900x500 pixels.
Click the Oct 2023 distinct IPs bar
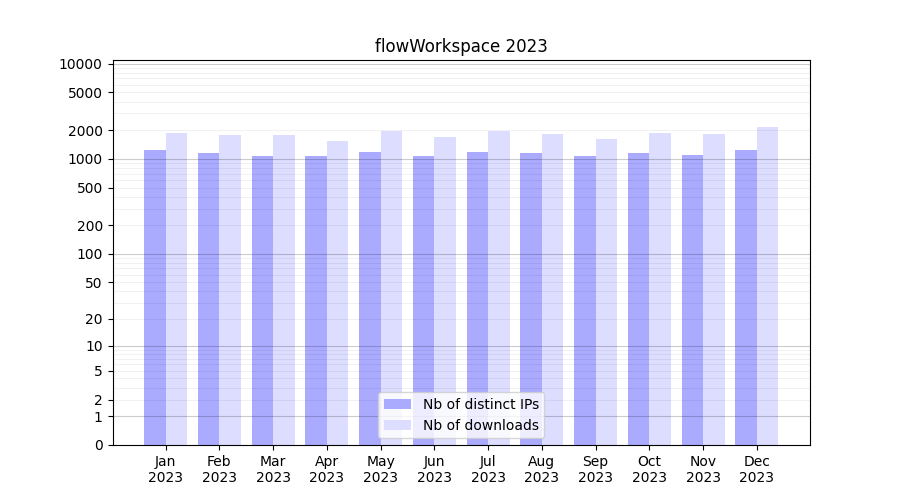(639, 299)
